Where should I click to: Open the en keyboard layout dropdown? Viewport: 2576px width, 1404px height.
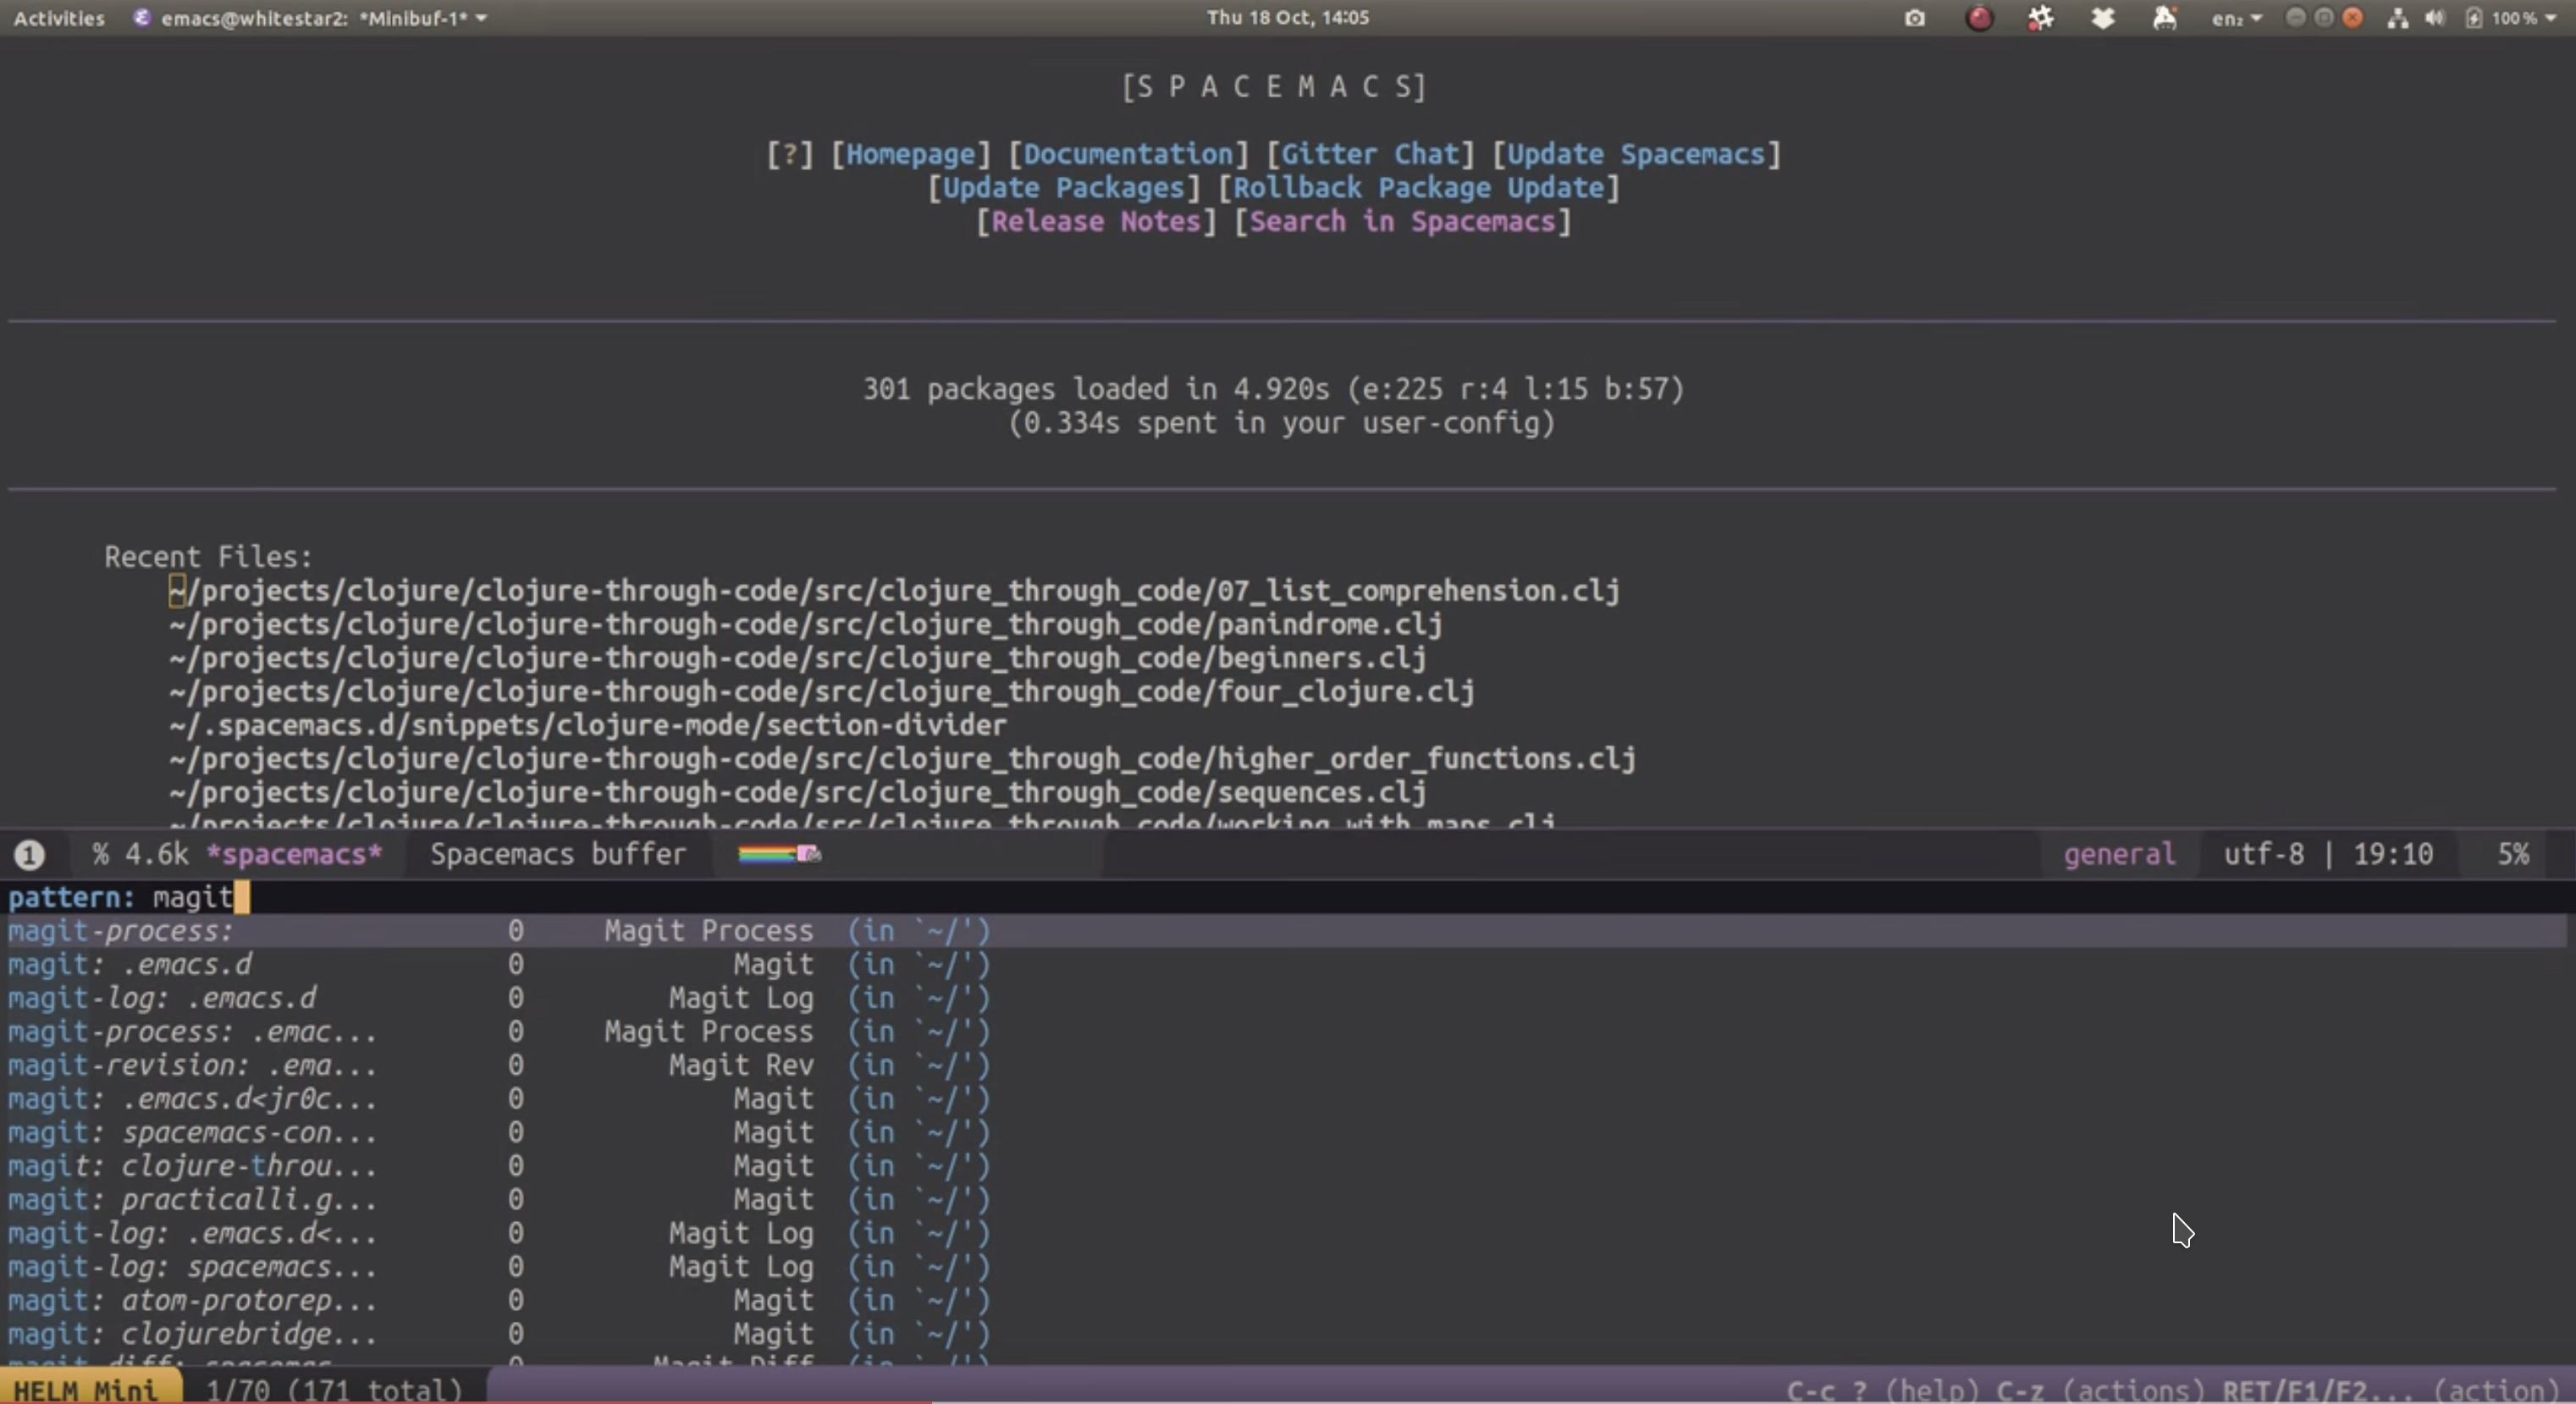coord(2236,18)
